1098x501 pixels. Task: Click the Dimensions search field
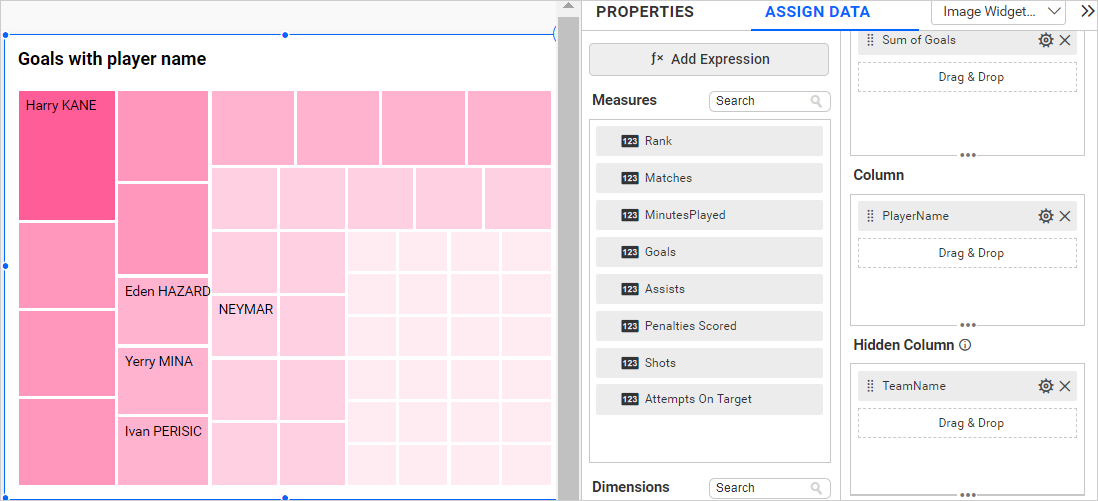pos(762,488)
